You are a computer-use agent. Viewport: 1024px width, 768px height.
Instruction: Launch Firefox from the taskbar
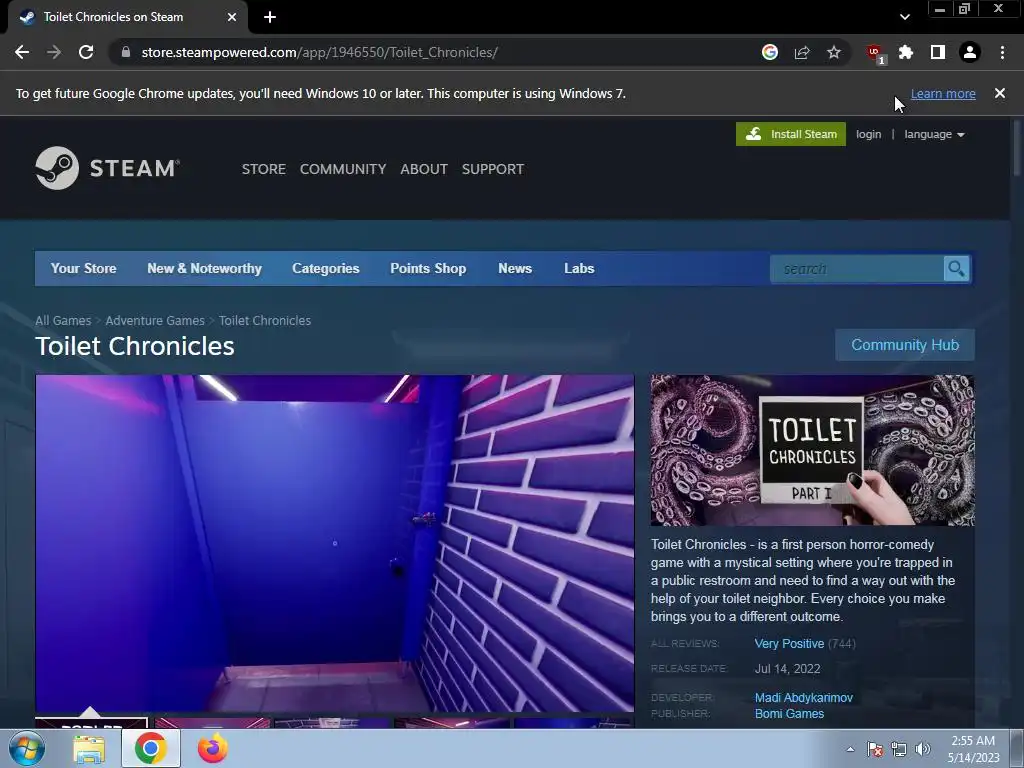(212, 748)
